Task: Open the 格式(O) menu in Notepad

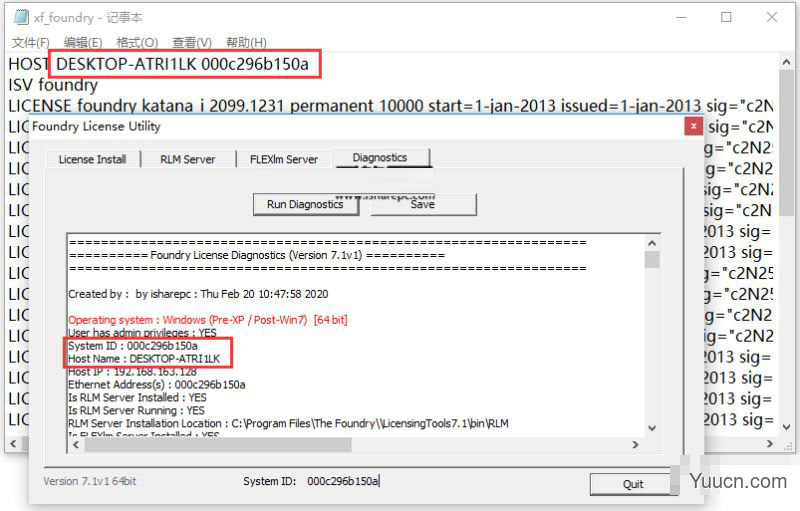Action: [137, 42]
